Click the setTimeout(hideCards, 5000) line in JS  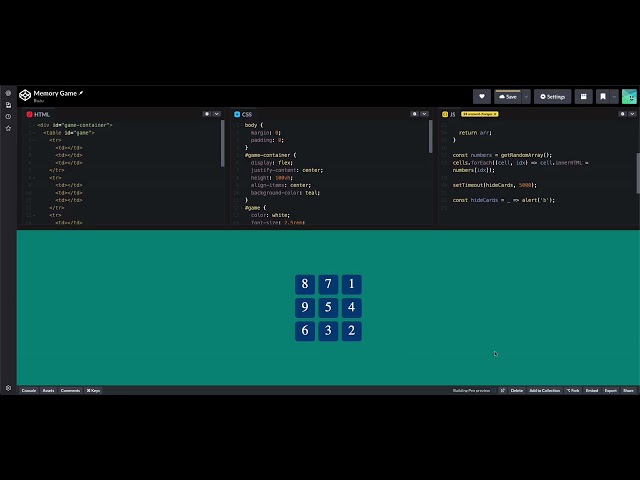(495, 185)
